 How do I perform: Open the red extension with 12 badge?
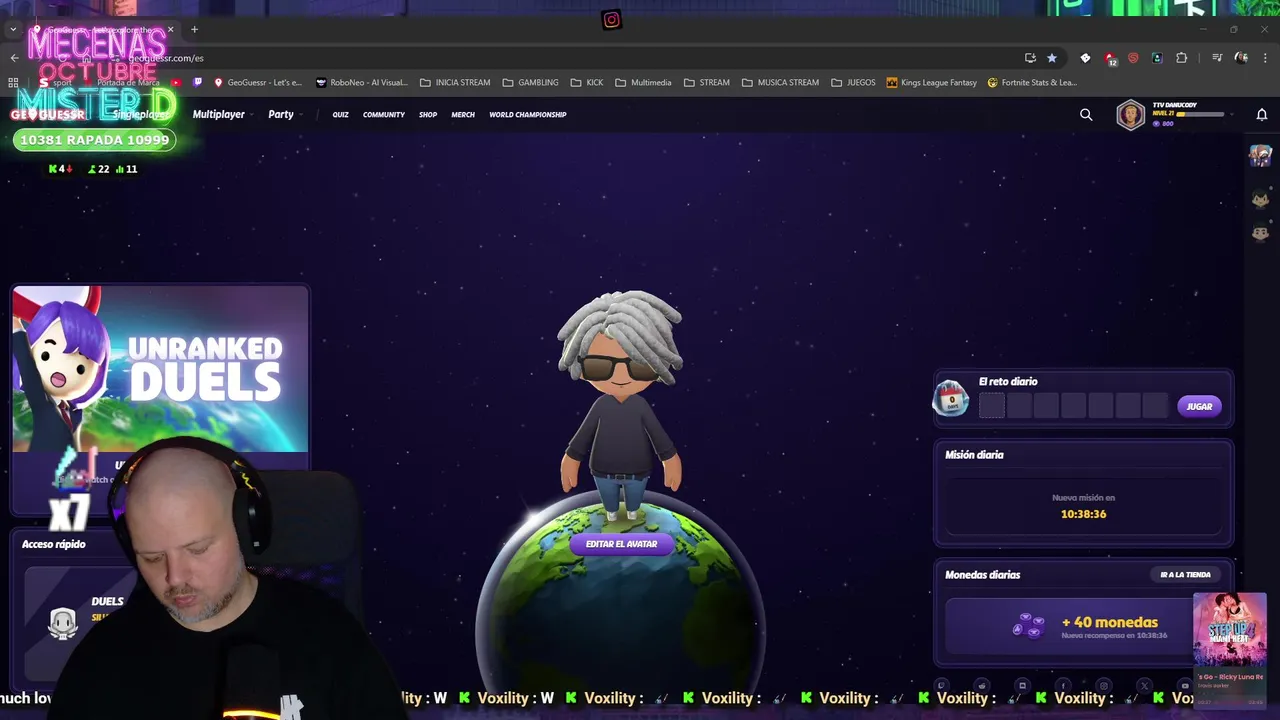point(1110,59)
